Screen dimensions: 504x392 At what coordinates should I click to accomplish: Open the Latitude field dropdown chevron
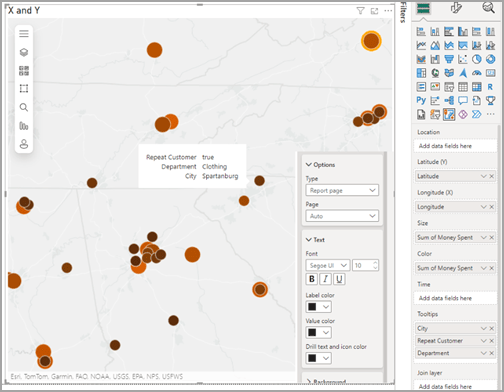click(x=483, y=176)
